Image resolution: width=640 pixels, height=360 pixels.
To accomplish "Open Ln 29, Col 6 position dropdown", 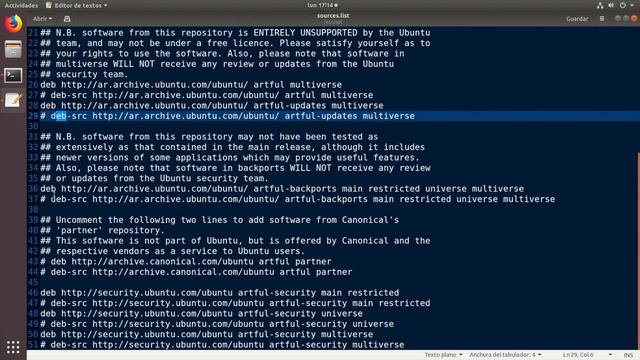I will (587, 355).
